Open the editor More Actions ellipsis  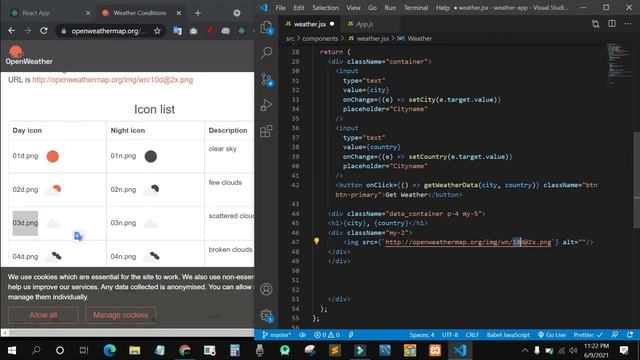[x=627, y=24]
